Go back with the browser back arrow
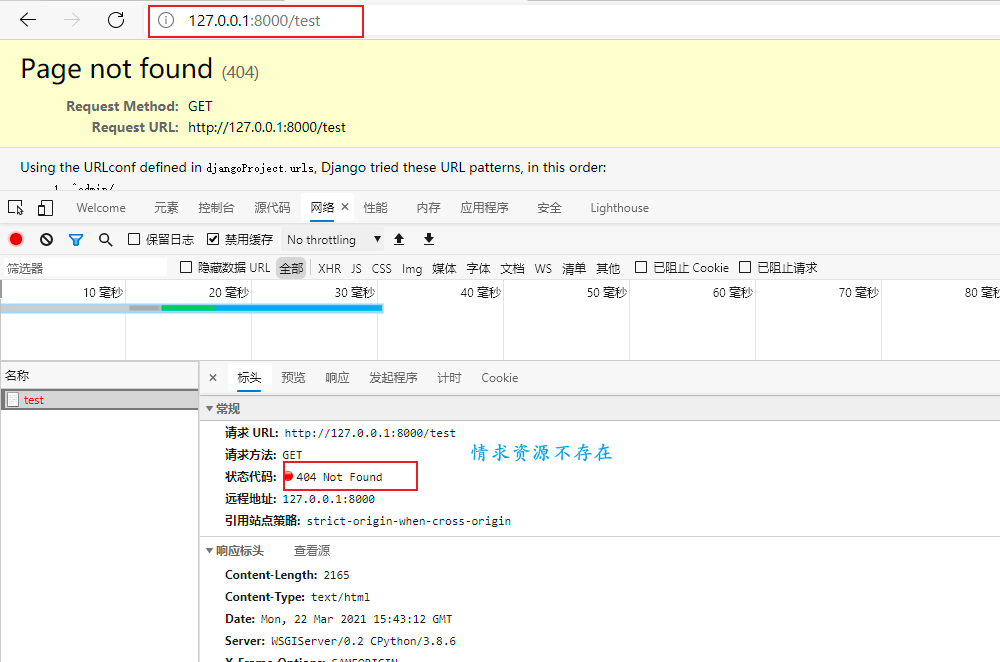 pyautogui.click(x=28, y=20)
